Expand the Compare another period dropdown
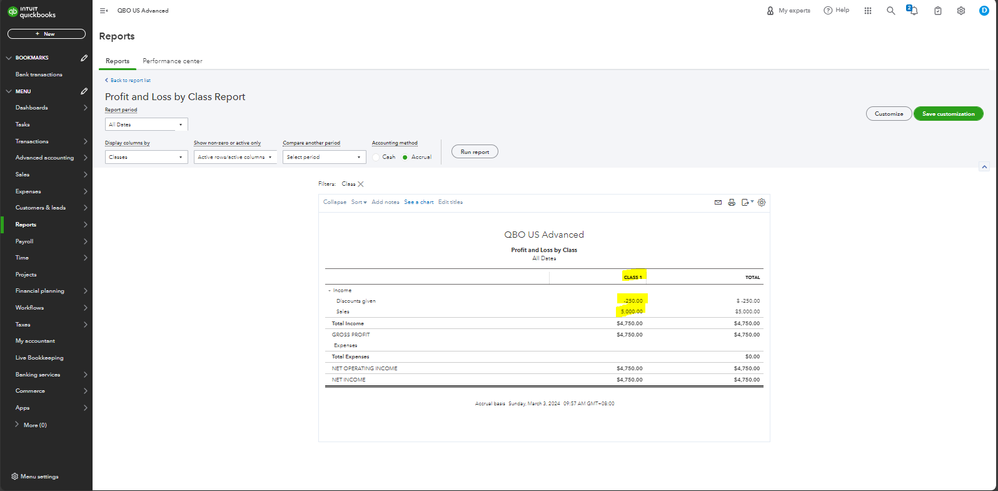The width and height of the screenshot is (998, 491). point(323,157)
